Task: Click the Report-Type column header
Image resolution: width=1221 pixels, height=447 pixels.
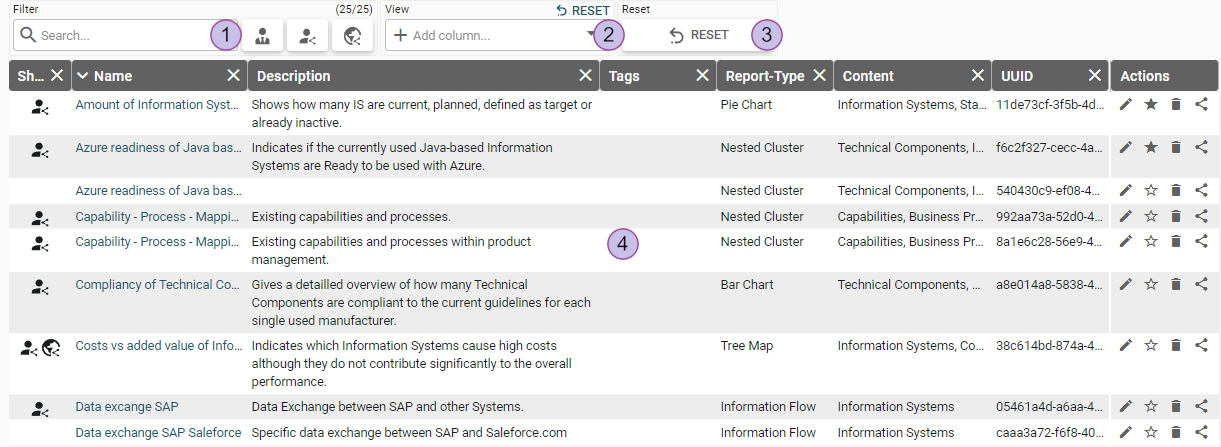Action: [x=764, y=76]
